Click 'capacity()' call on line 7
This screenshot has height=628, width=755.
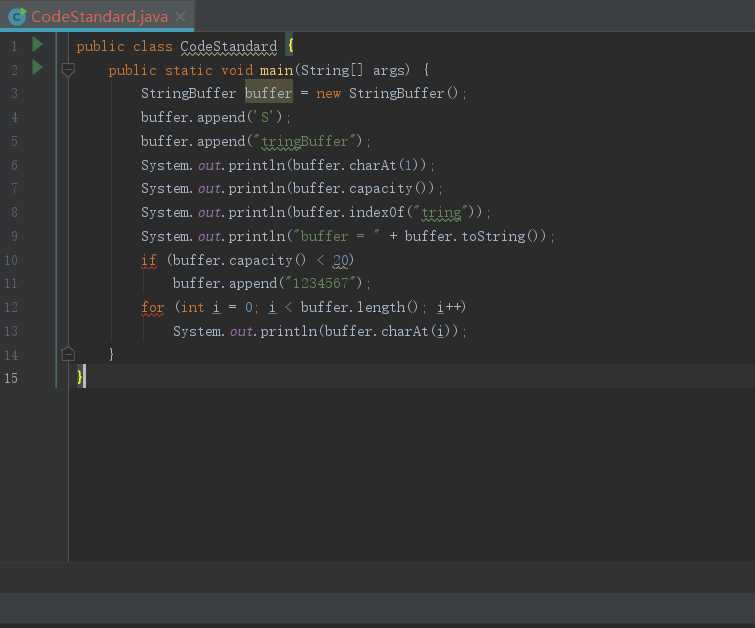(x=387, y=188)
